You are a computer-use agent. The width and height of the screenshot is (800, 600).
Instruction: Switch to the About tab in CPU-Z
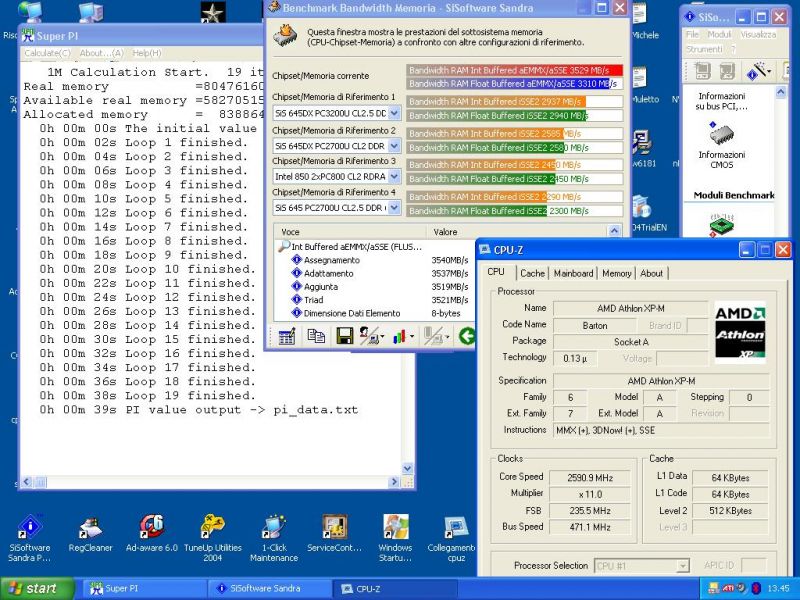click(x=652, y=273)
